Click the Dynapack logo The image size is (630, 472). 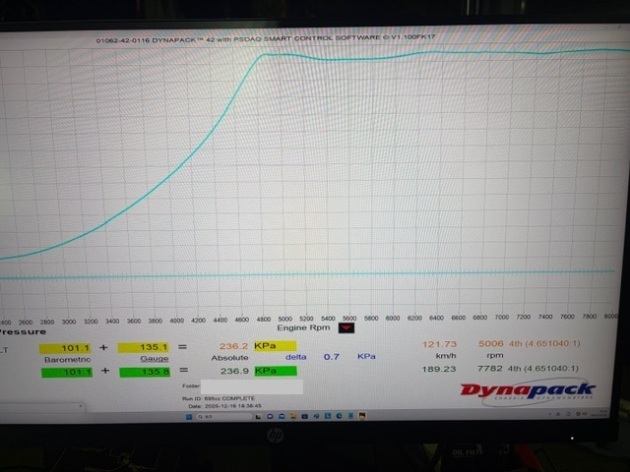click(543, 388)
